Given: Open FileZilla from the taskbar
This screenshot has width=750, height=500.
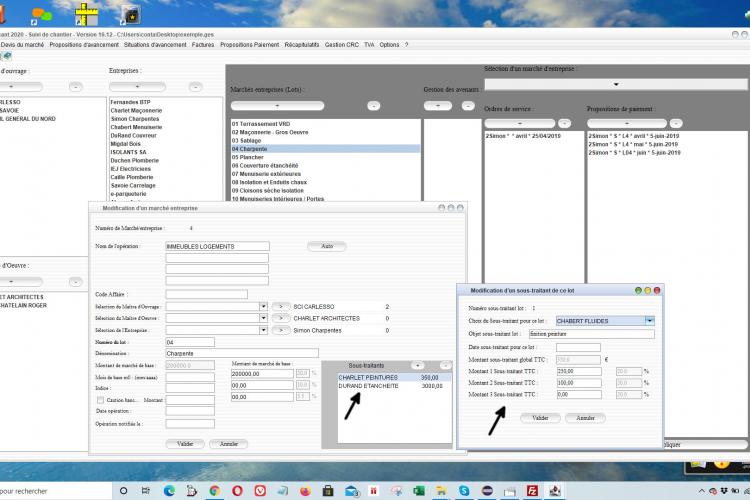Looking at the screenshot, I should pyautogui.click(x=532, y=491).
